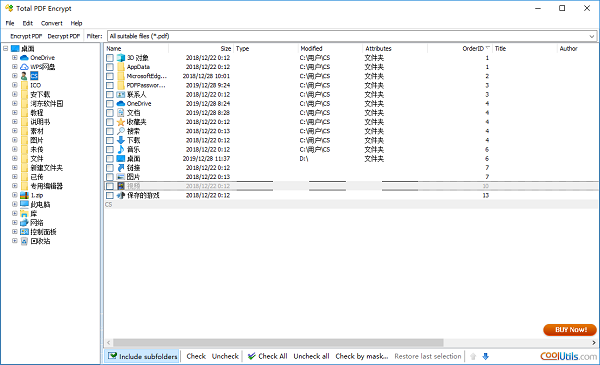Tick the checkbox for AppData

click(x=110, y=67)
